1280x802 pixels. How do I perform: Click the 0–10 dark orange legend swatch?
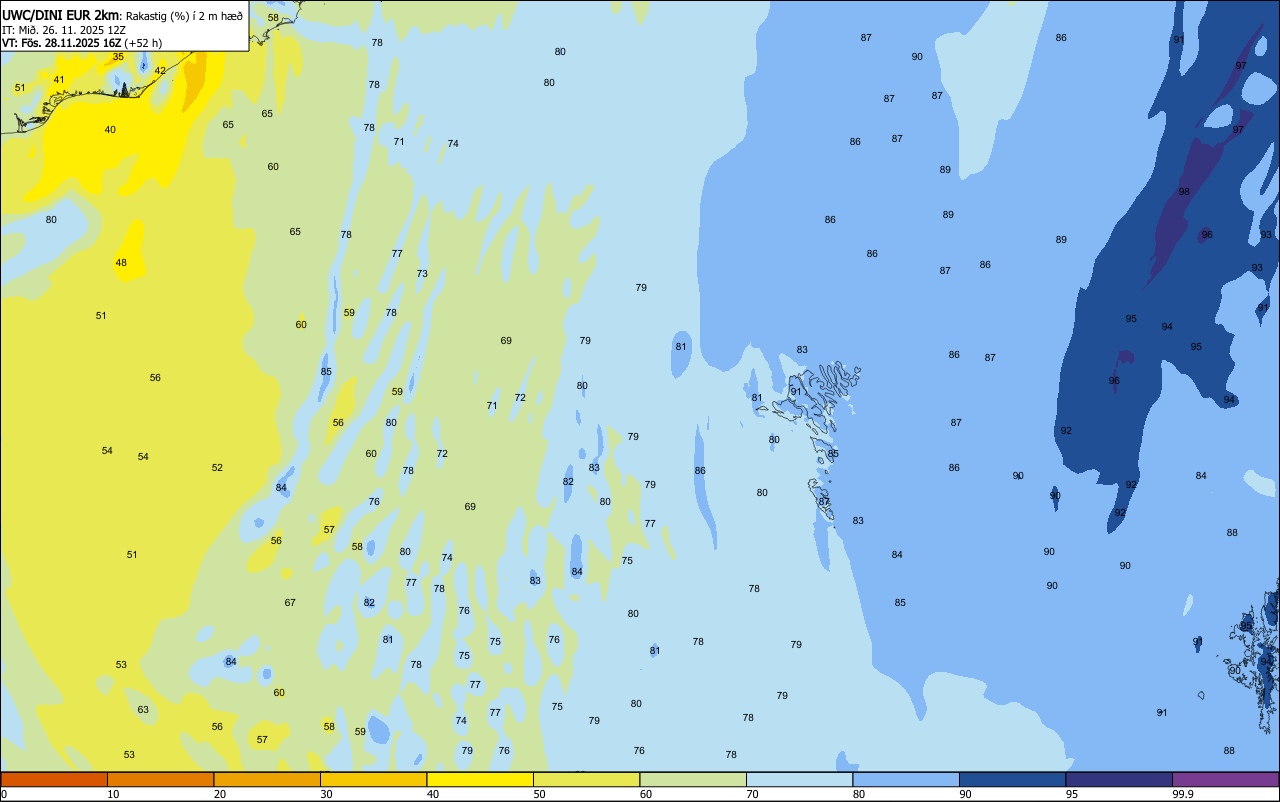54,779
